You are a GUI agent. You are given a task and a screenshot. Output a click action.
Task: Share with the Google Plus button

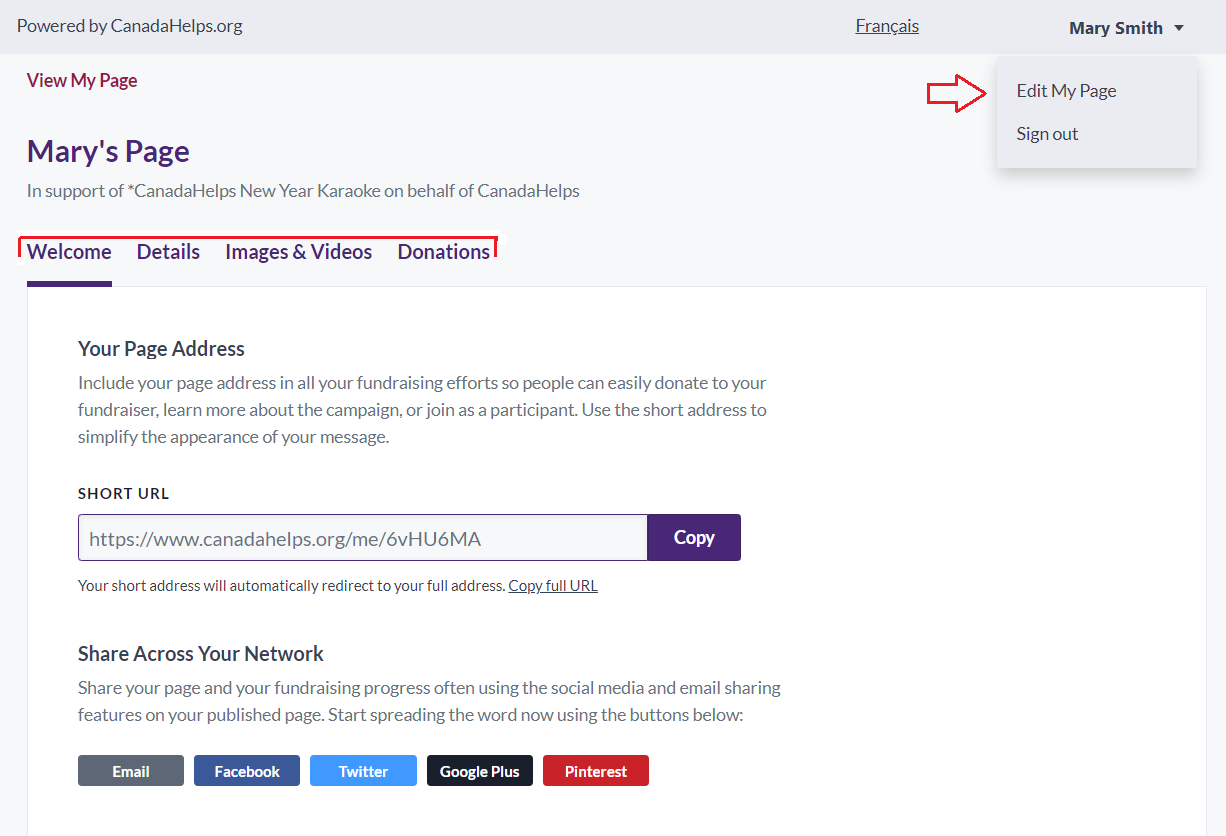(480, 771)
